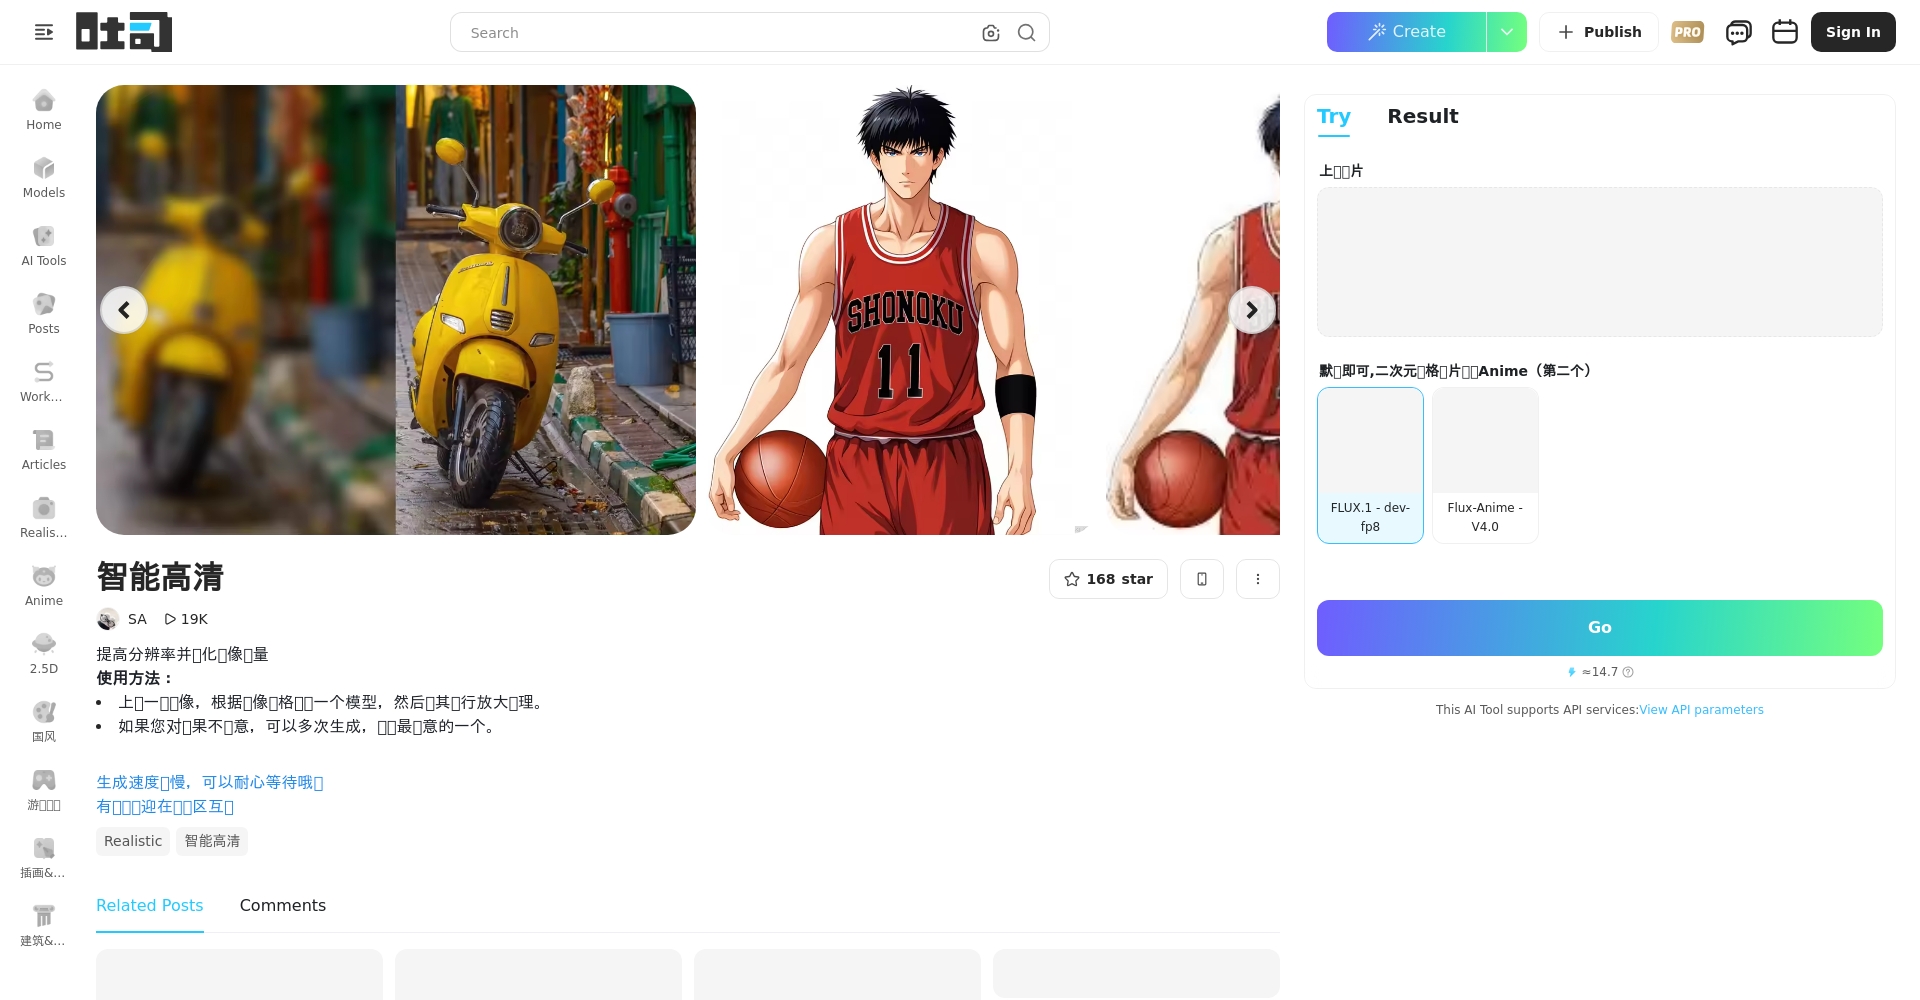Click the image upload area
Viewport: 1920px width, 1000px height.
(x=1600, y=262)
